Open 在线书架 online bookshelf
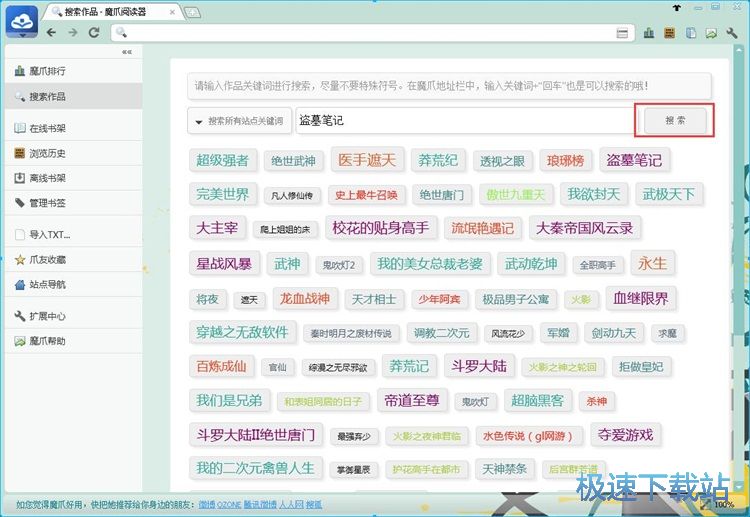This screenshot has height=517, width=750. click(47, 129)
